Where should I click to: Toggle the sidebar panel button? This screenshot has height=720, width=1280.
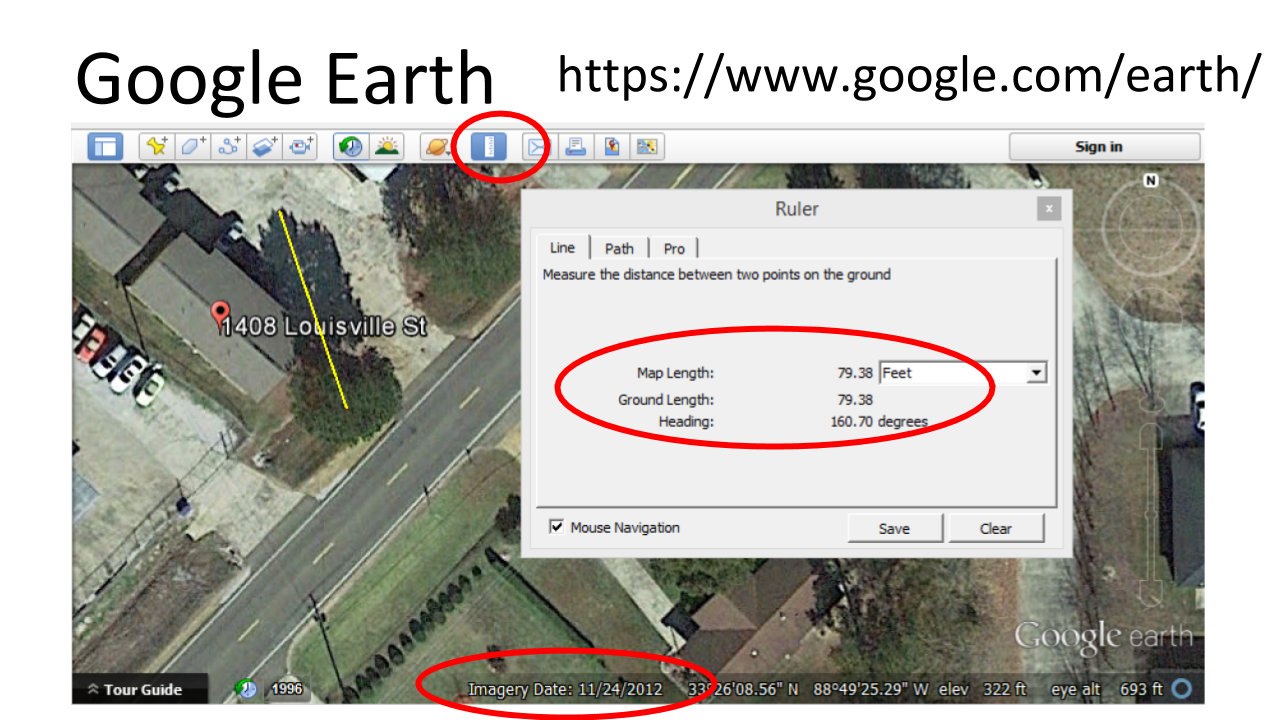coord(105,147)
